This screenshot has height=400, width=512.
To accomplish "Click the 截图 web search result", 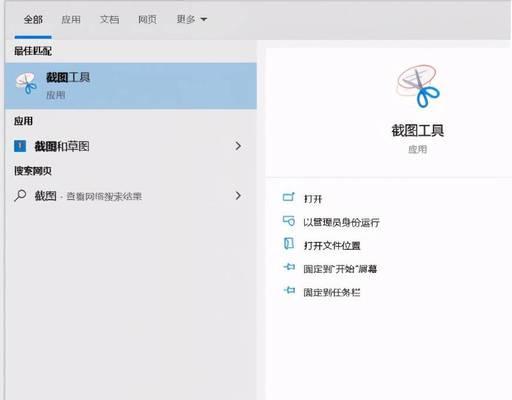I will [131, 196].
